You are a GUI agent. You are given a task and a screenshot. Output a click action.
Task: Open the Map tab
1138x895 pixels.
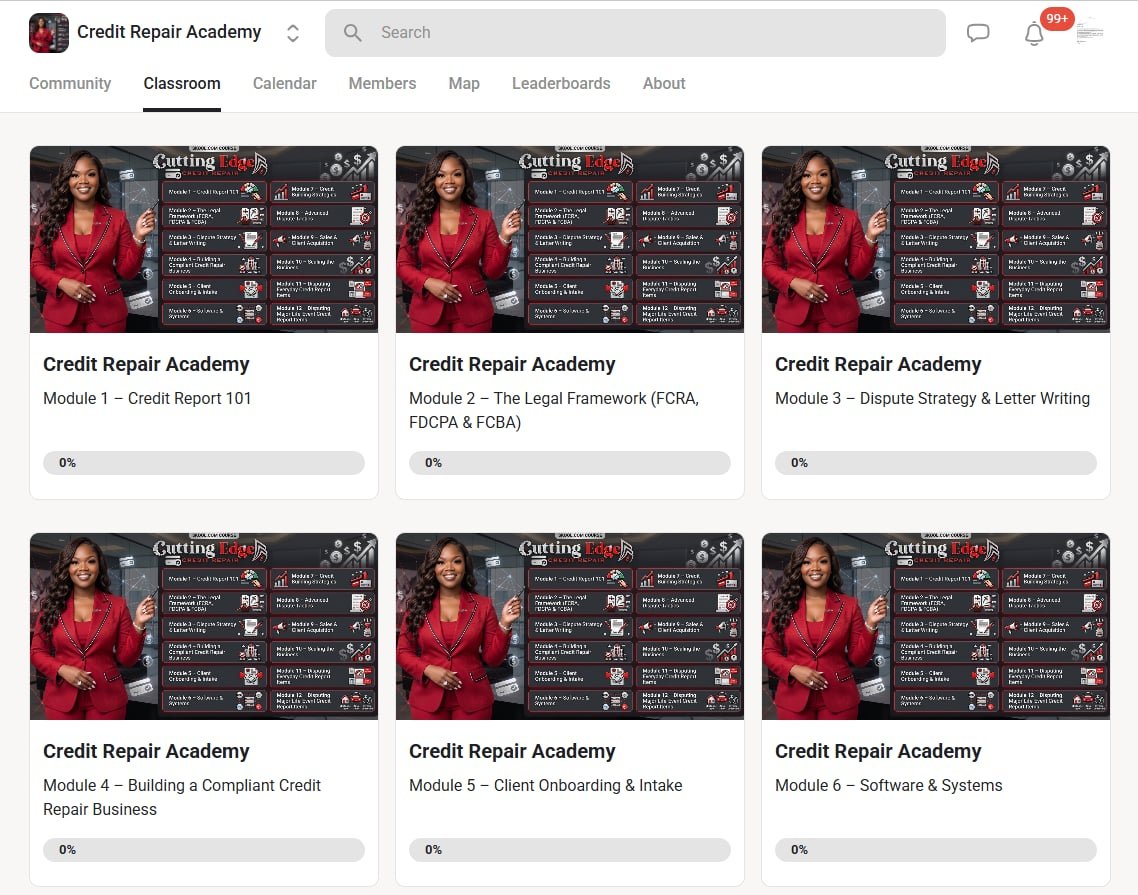pos(464,83)
